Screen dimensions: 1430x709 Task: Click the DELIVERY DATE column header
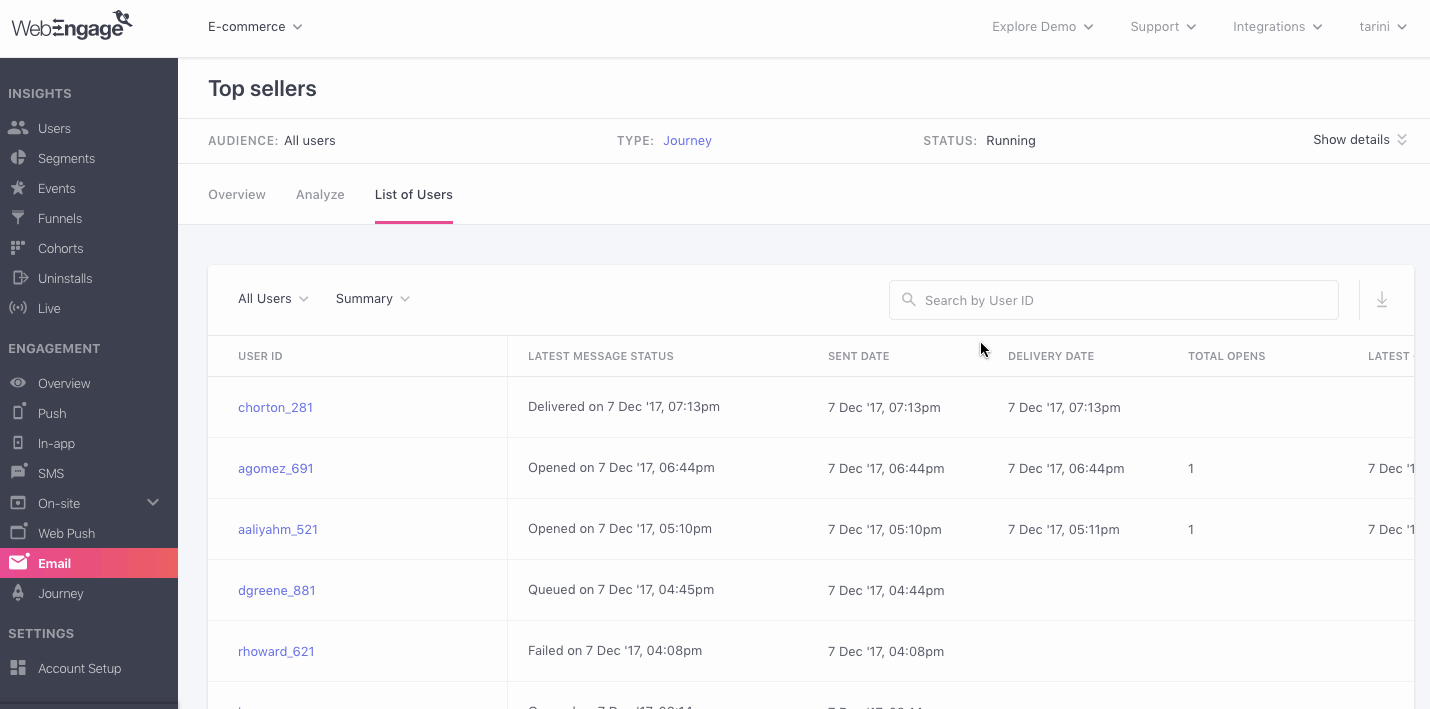tap(1051, 357)
